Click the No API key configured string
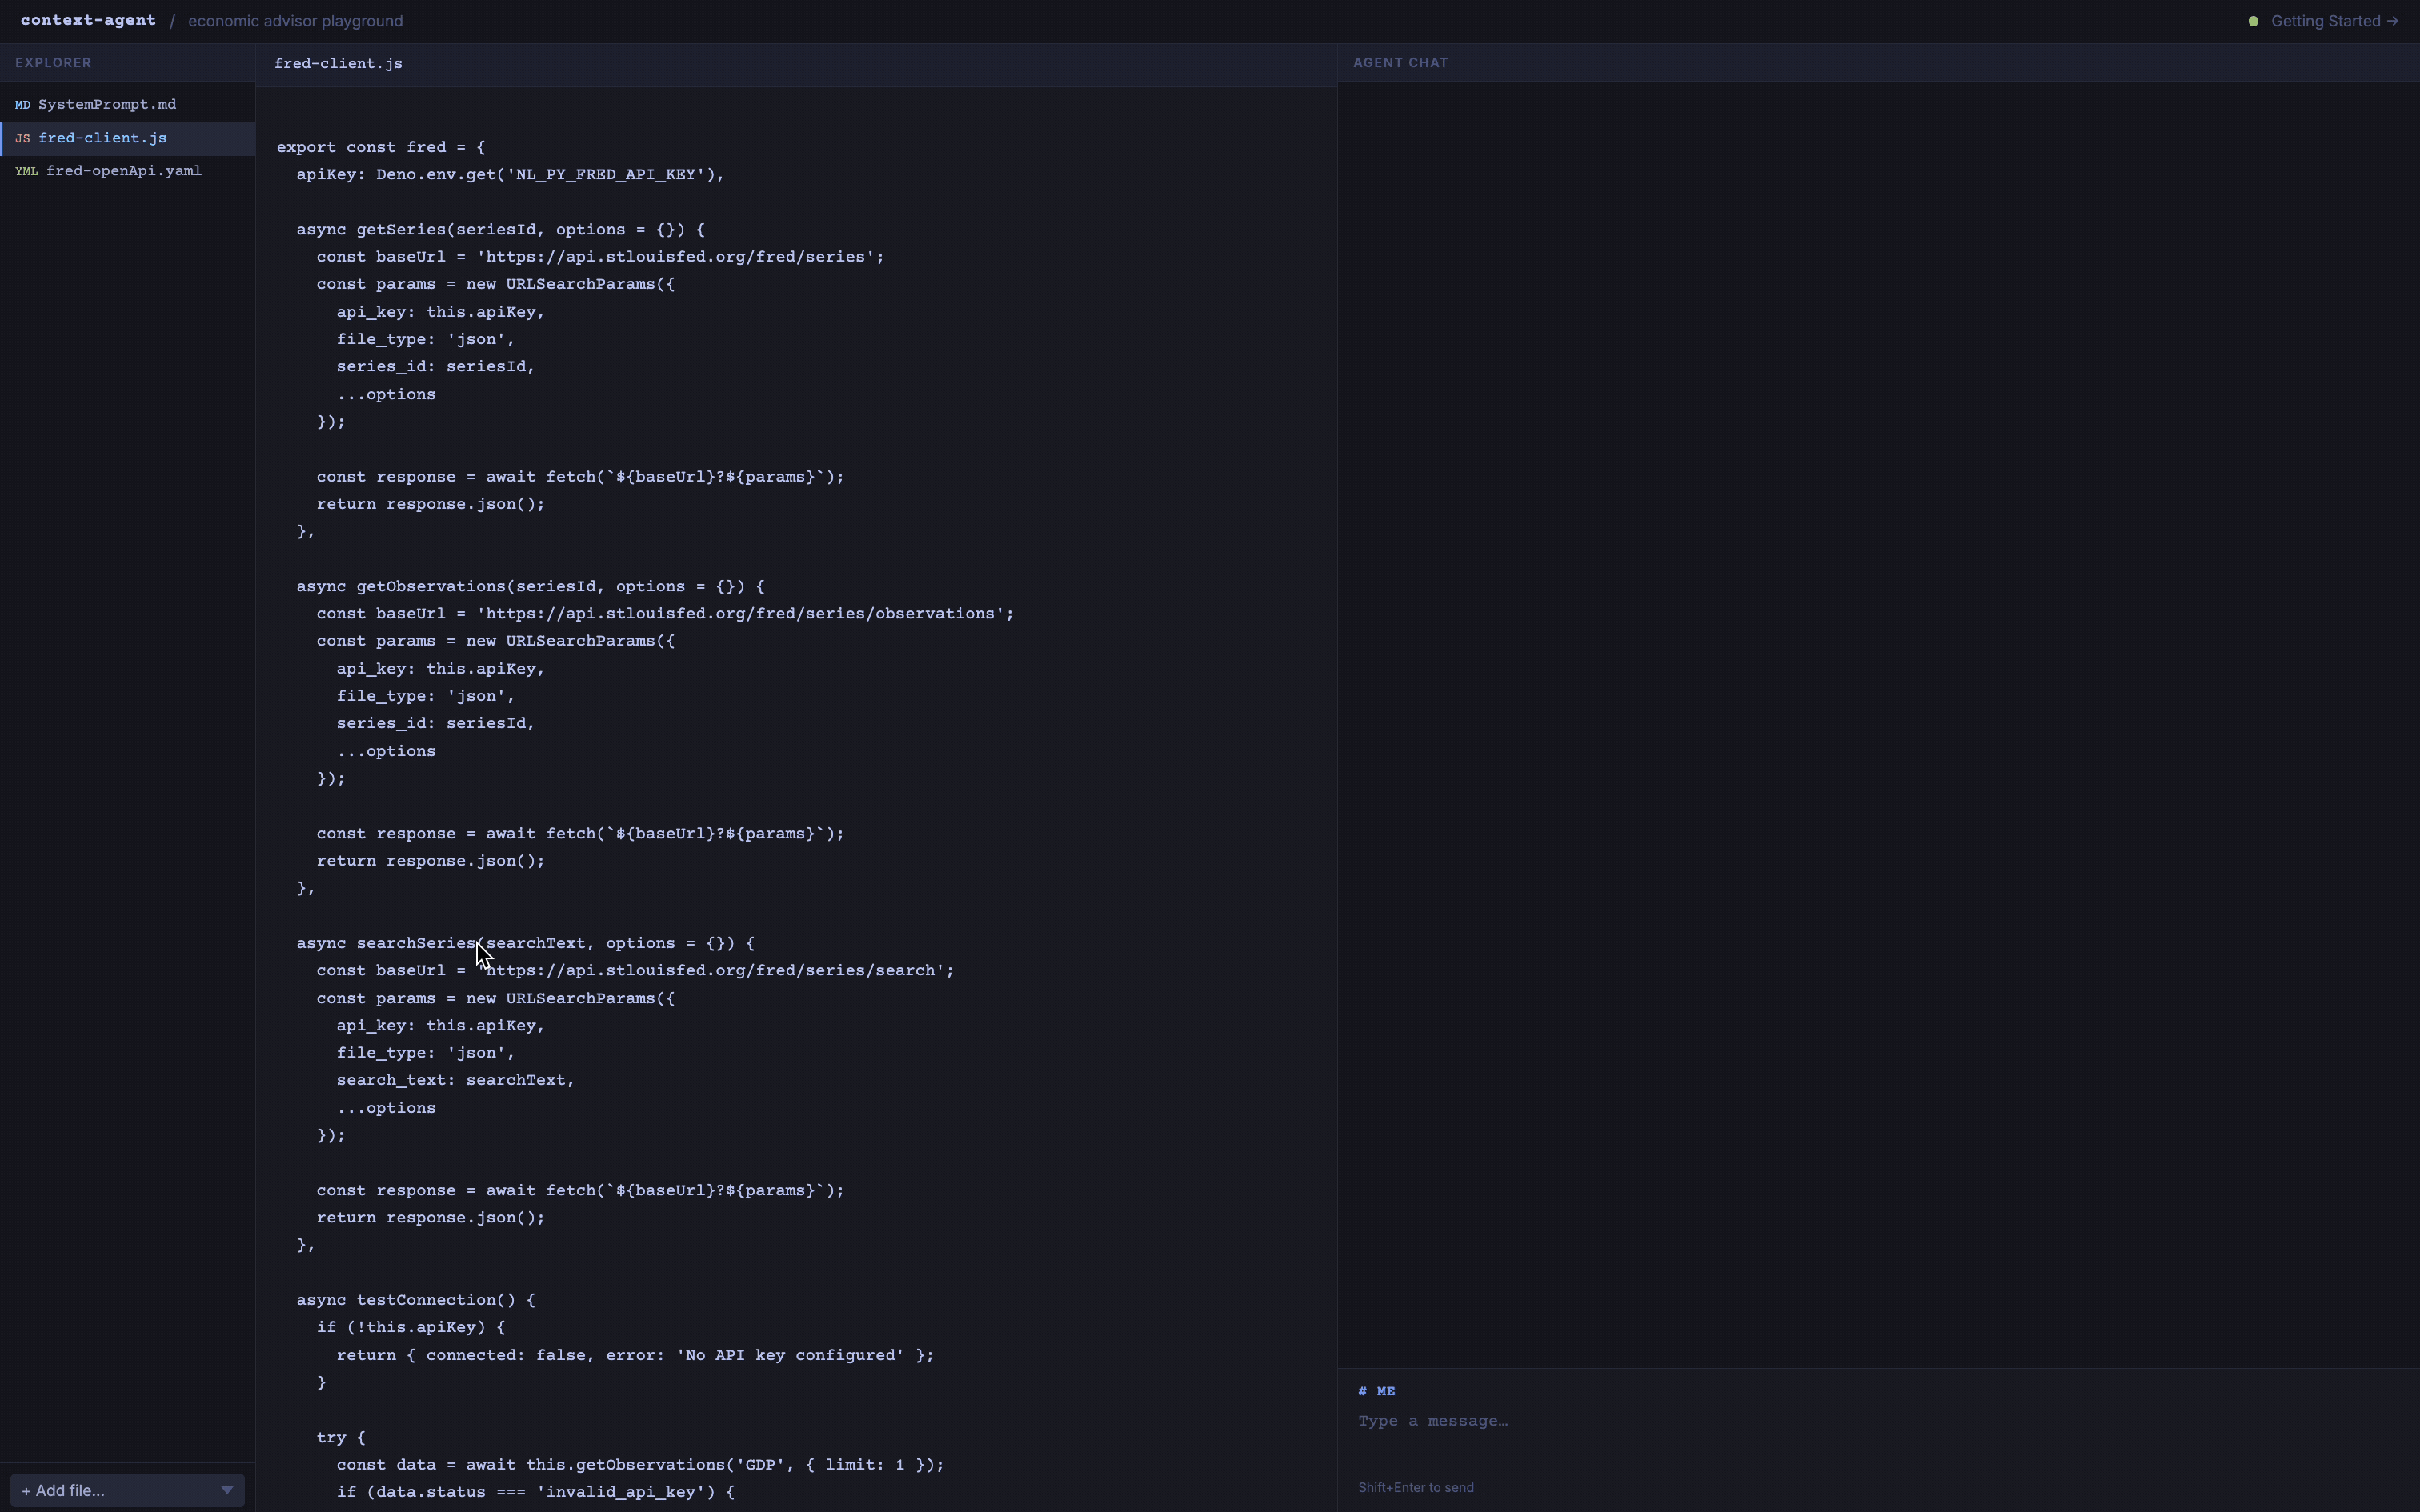2420x1512 pixels. point(790,1355)
